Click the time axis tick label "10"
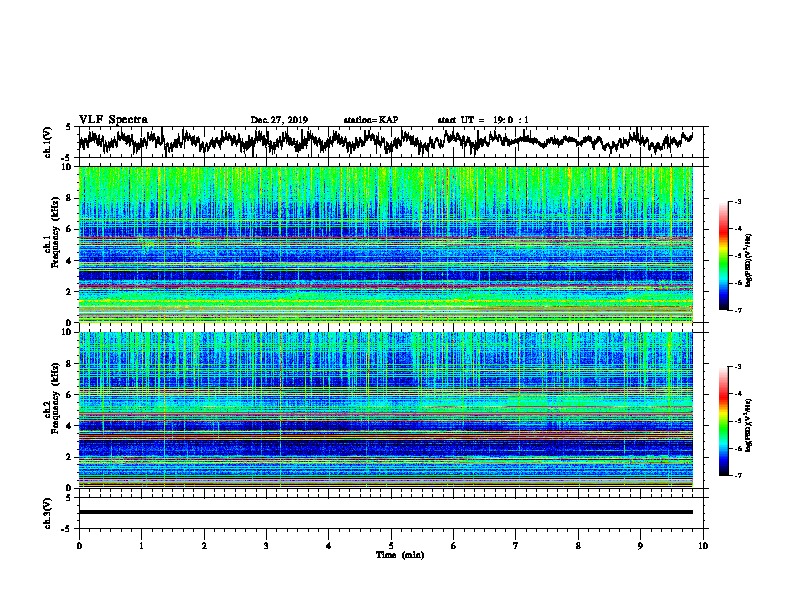 (x=703, y=546)
